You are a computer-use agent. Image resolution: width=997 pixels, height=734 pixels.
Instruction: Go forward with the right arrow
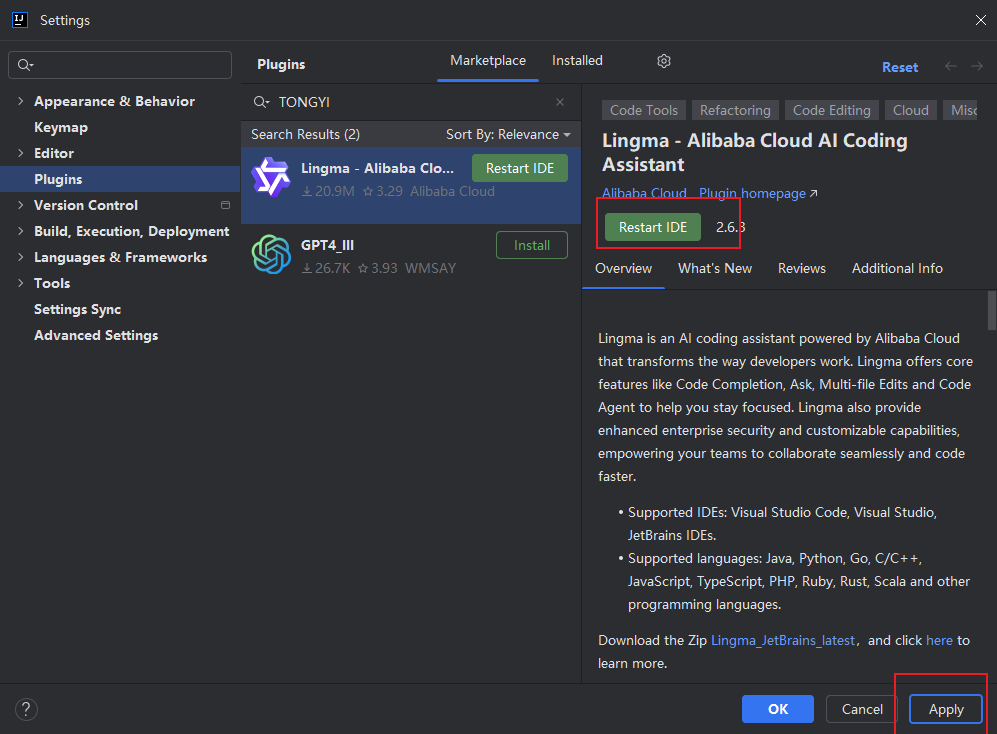click(977, 66)
